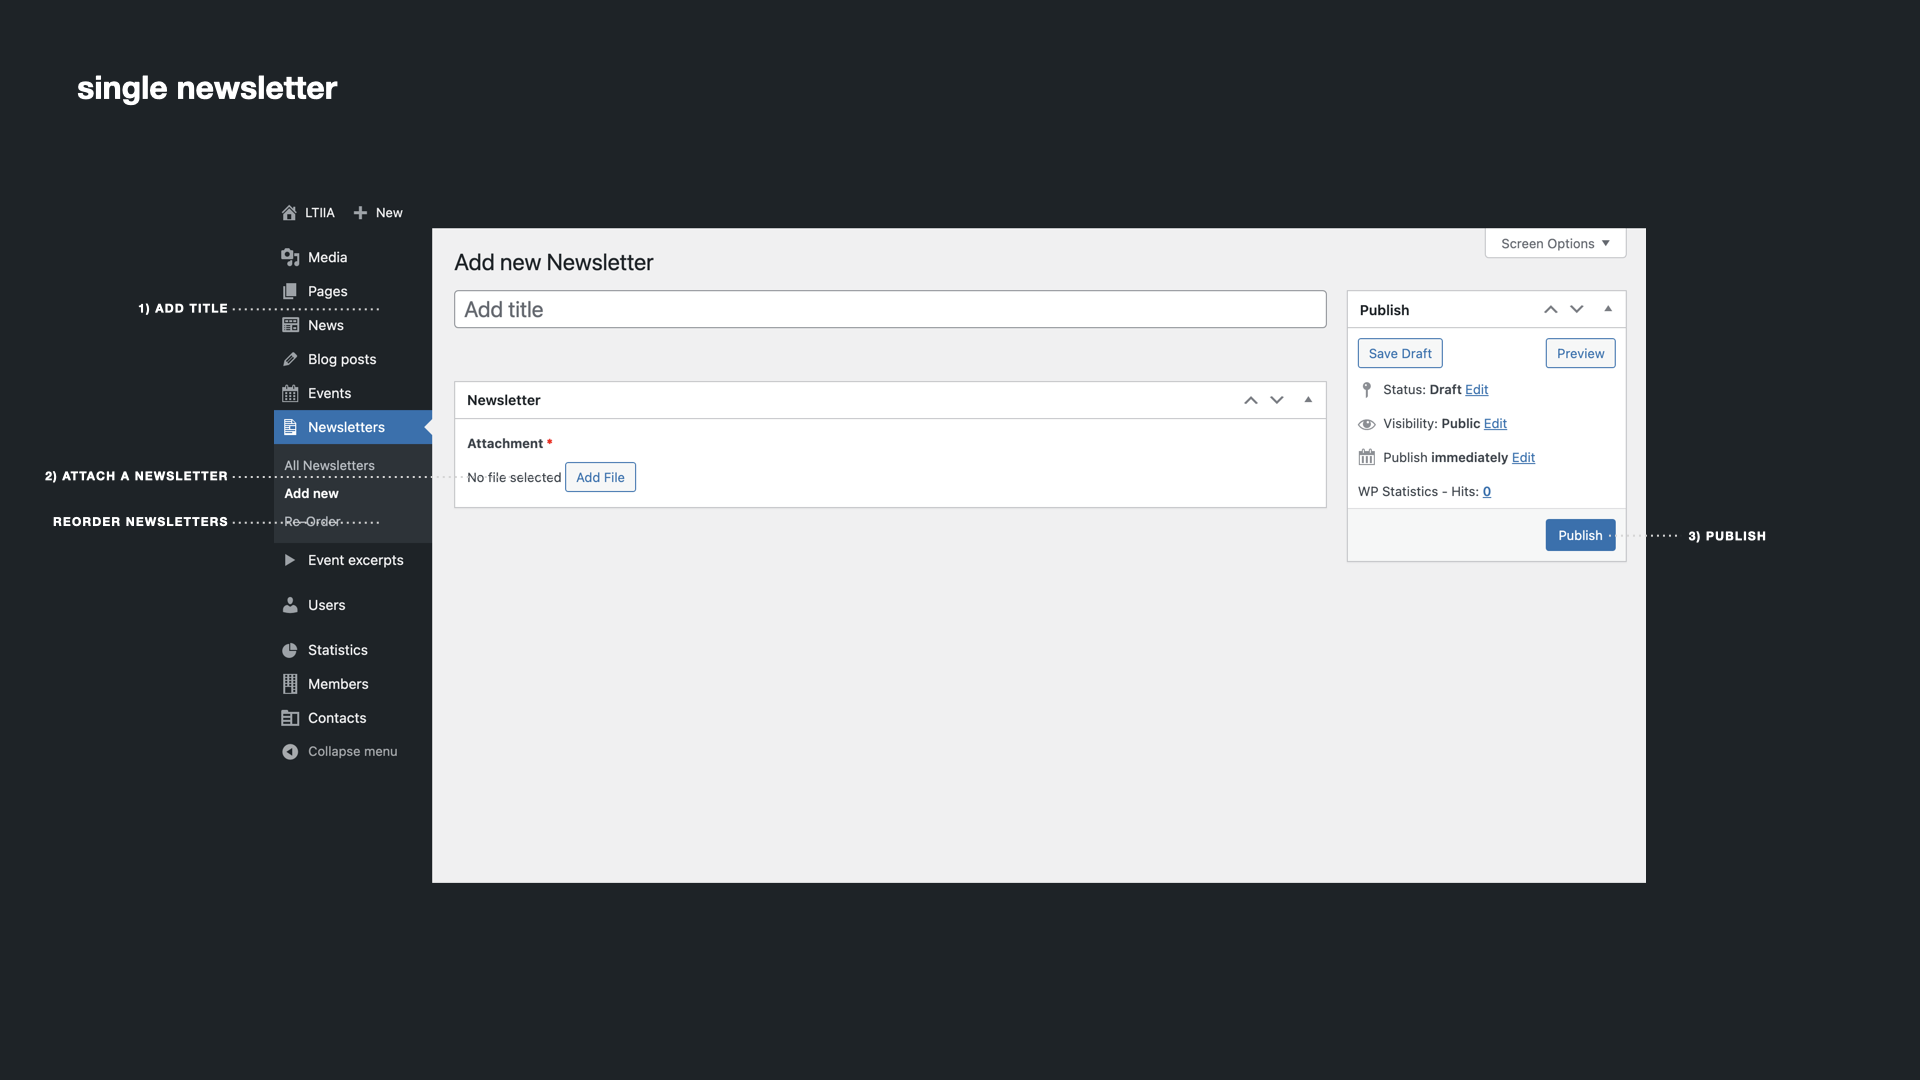The height and width of the screenshot is (1080, 1920).
Task: Click the Event excerpts play icon
Action: click(290, 560)
